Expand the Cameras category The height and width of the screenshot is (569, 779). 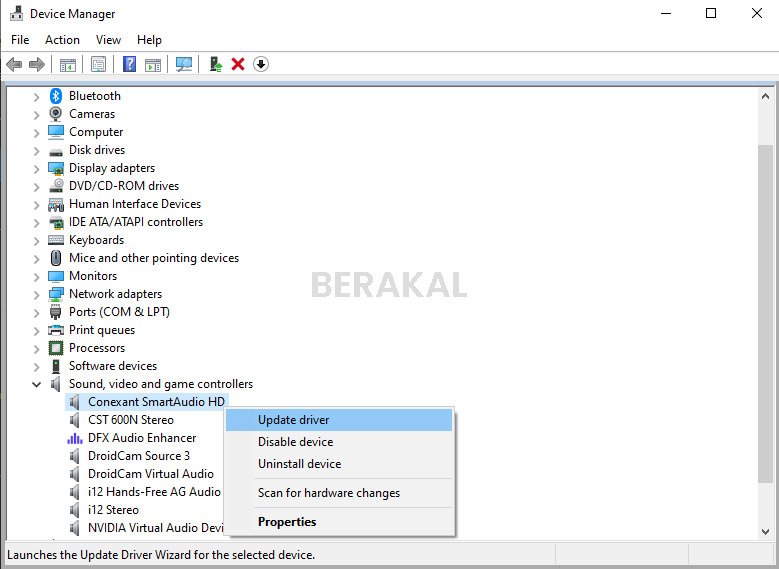[x=36, y=115]
